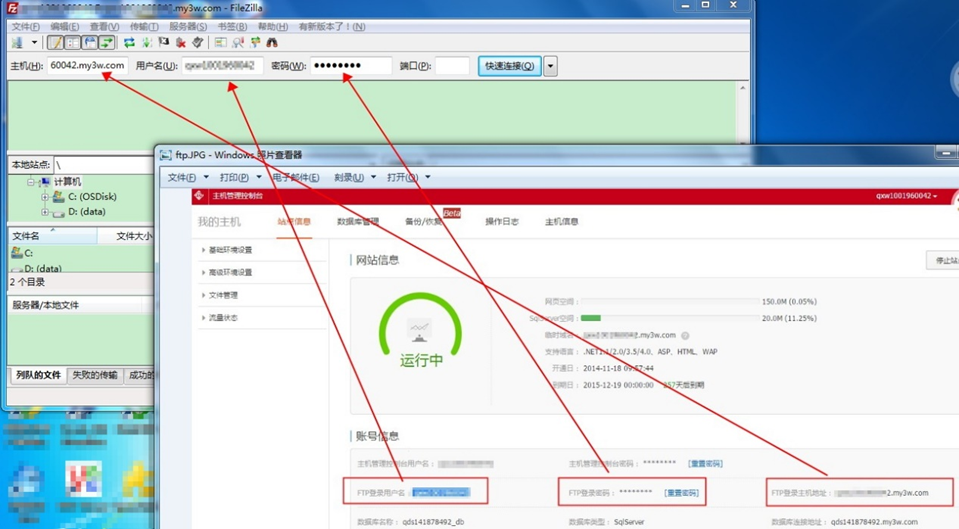The height and width of the screenshot is (529, 959).
Task: Open the quick connect history dropdown arrow
Action: (x=550, y=66)
